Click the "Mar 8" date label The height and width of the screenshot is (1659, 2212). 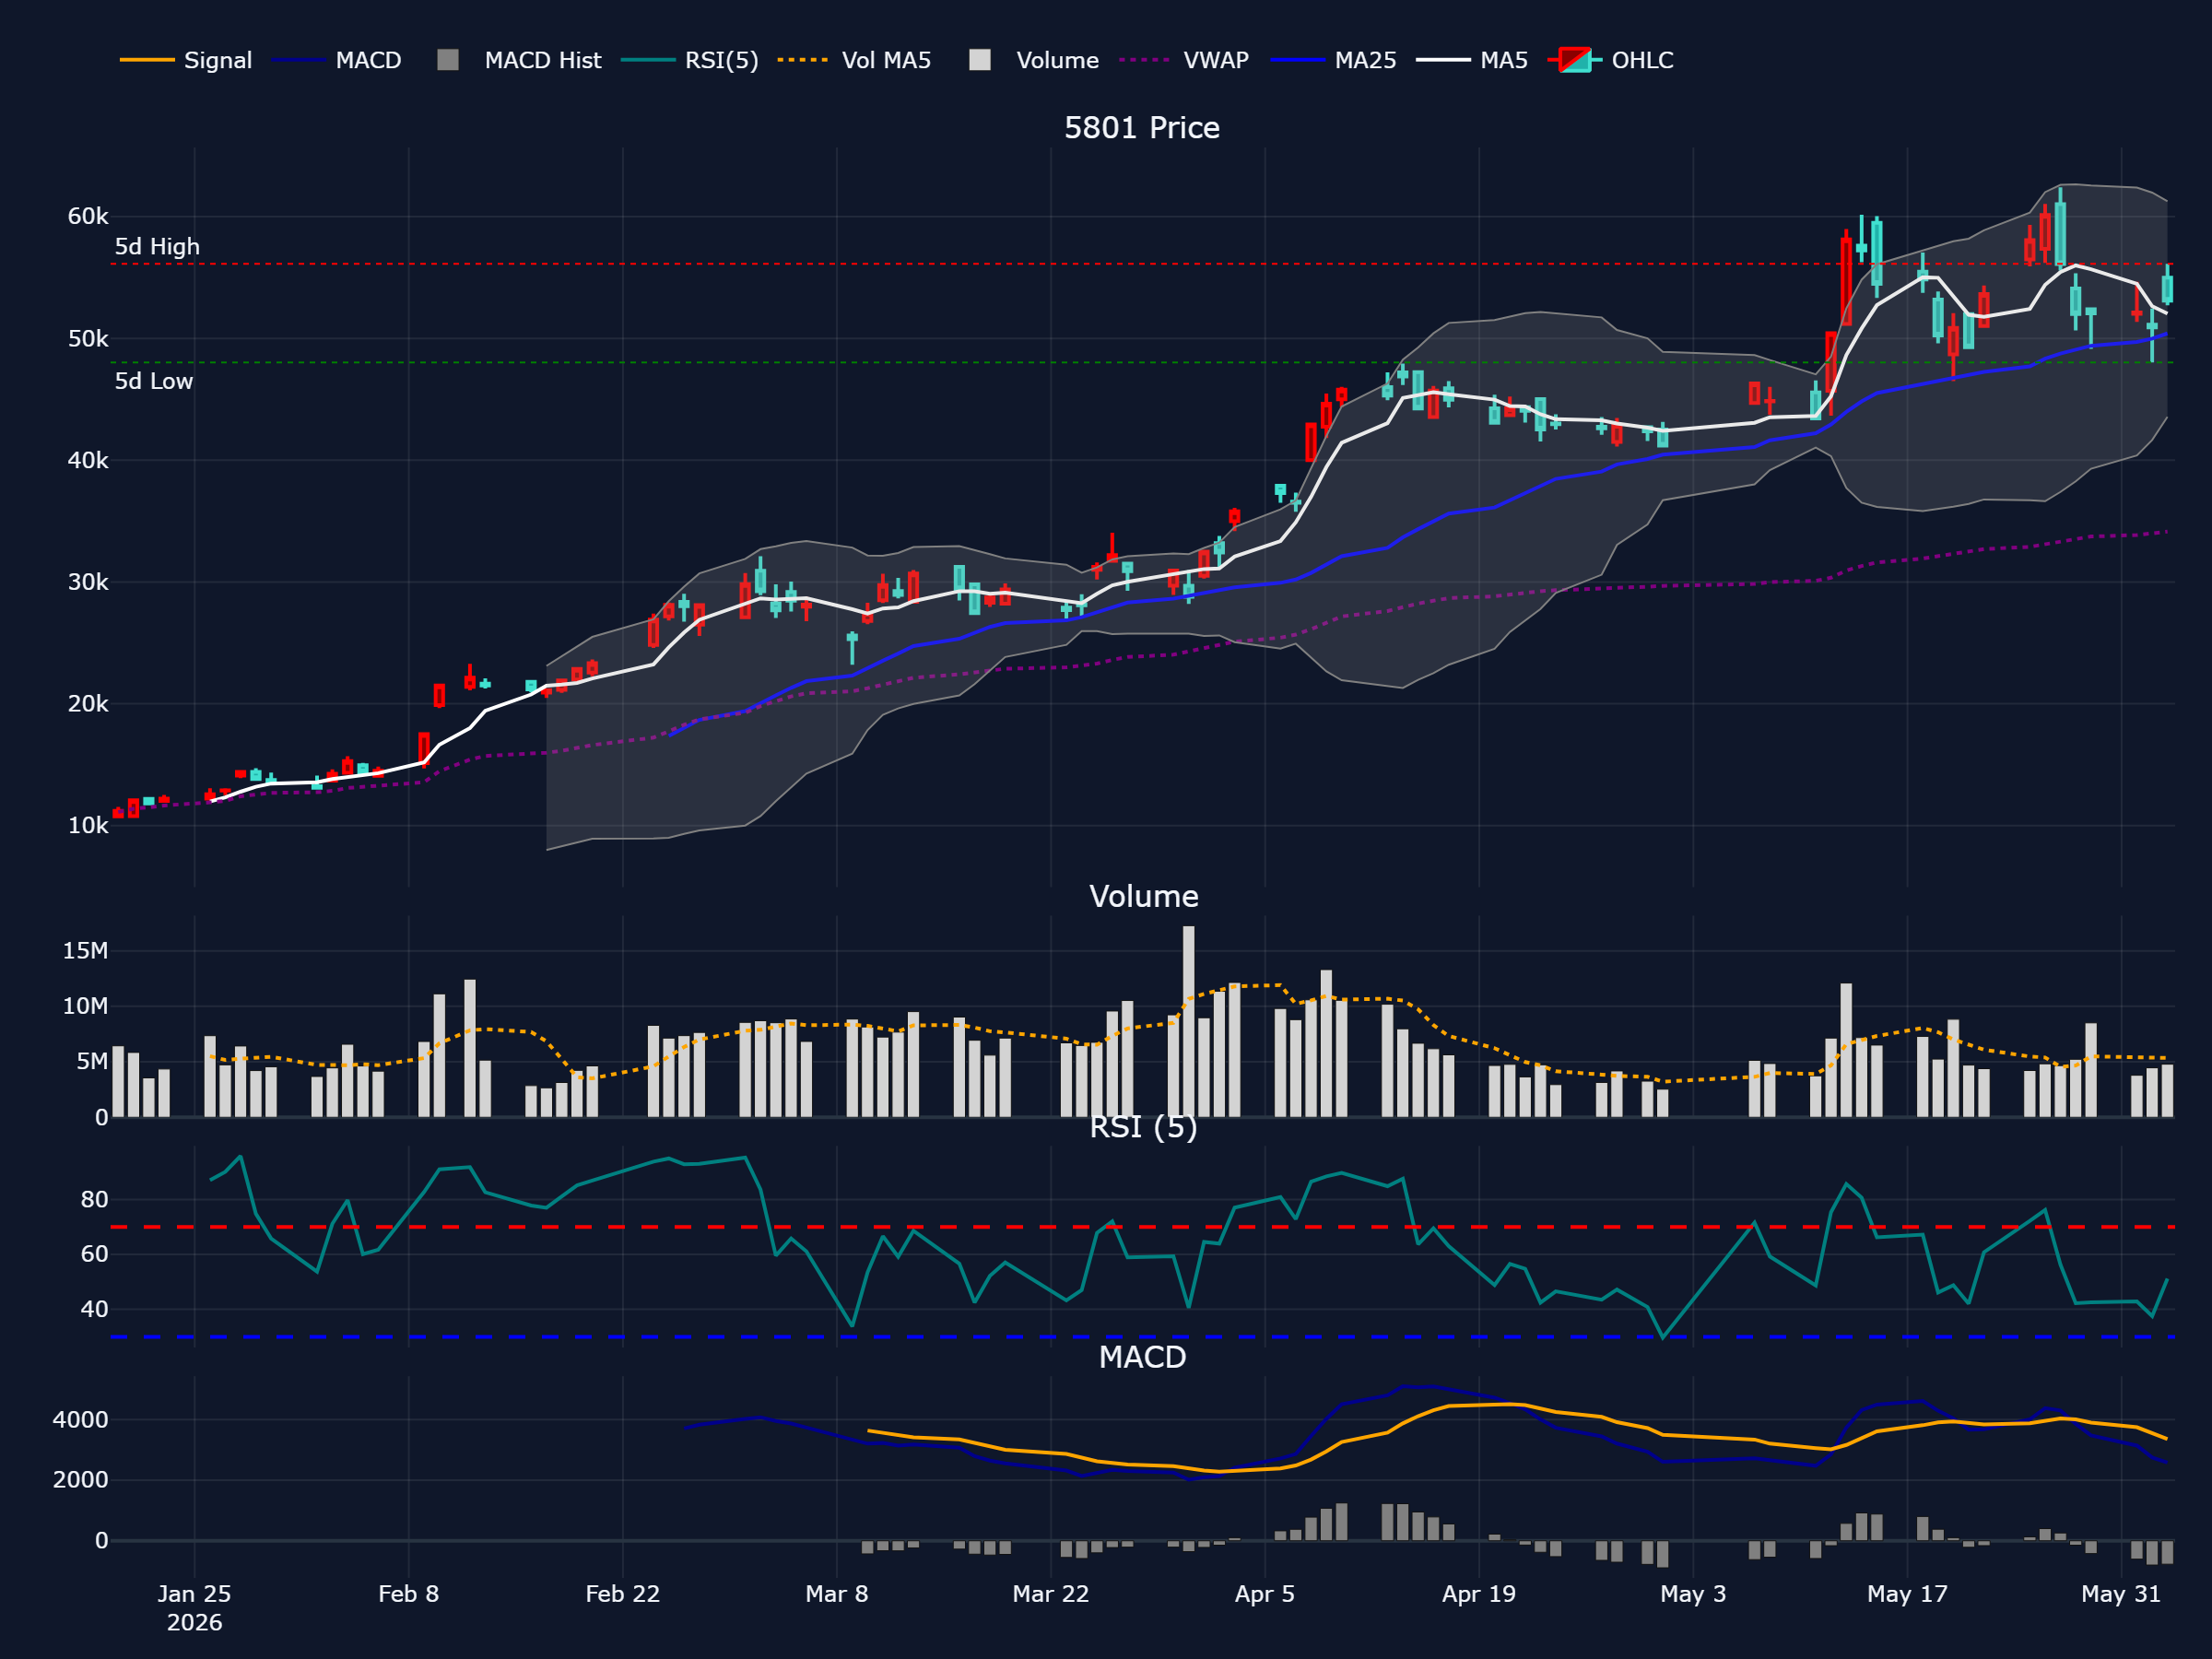(836, 1594)
